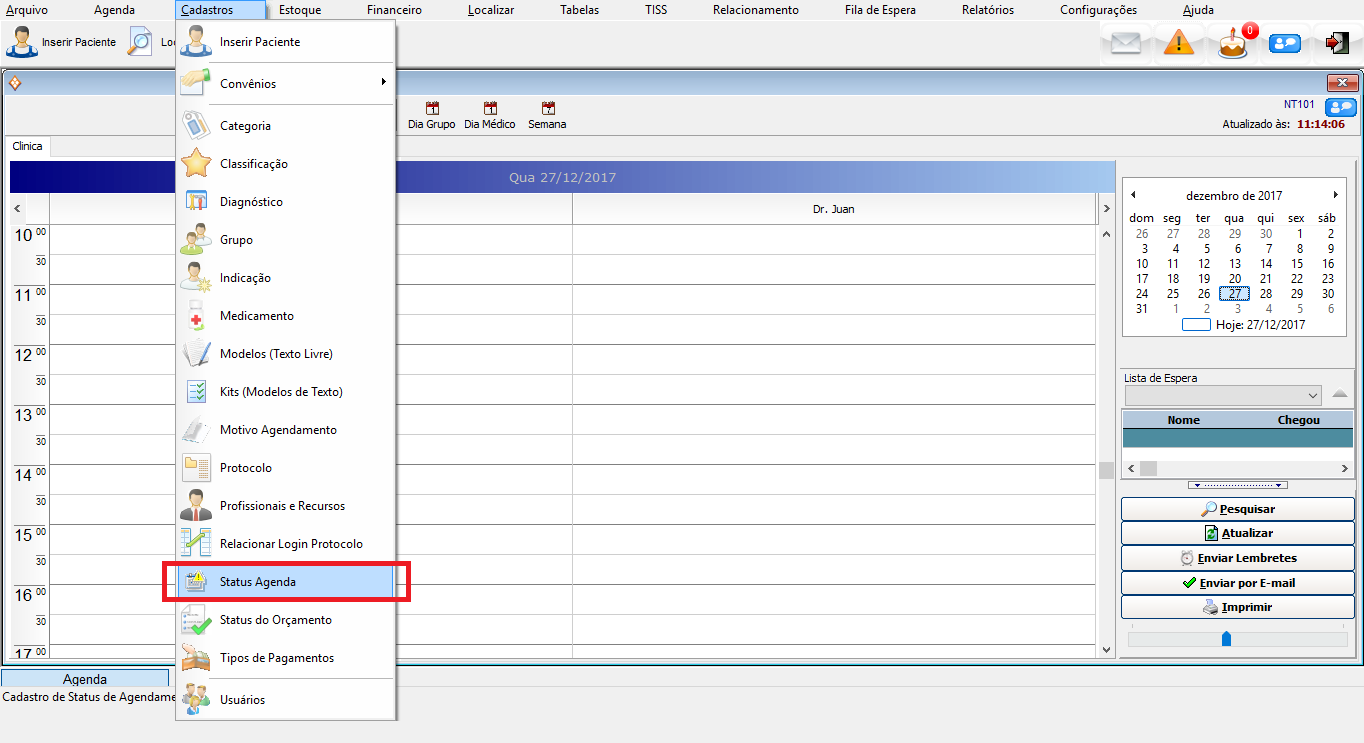This screenshot has width=1364, height=743.
Task: Click the exit door icon
Action: 1336,43
